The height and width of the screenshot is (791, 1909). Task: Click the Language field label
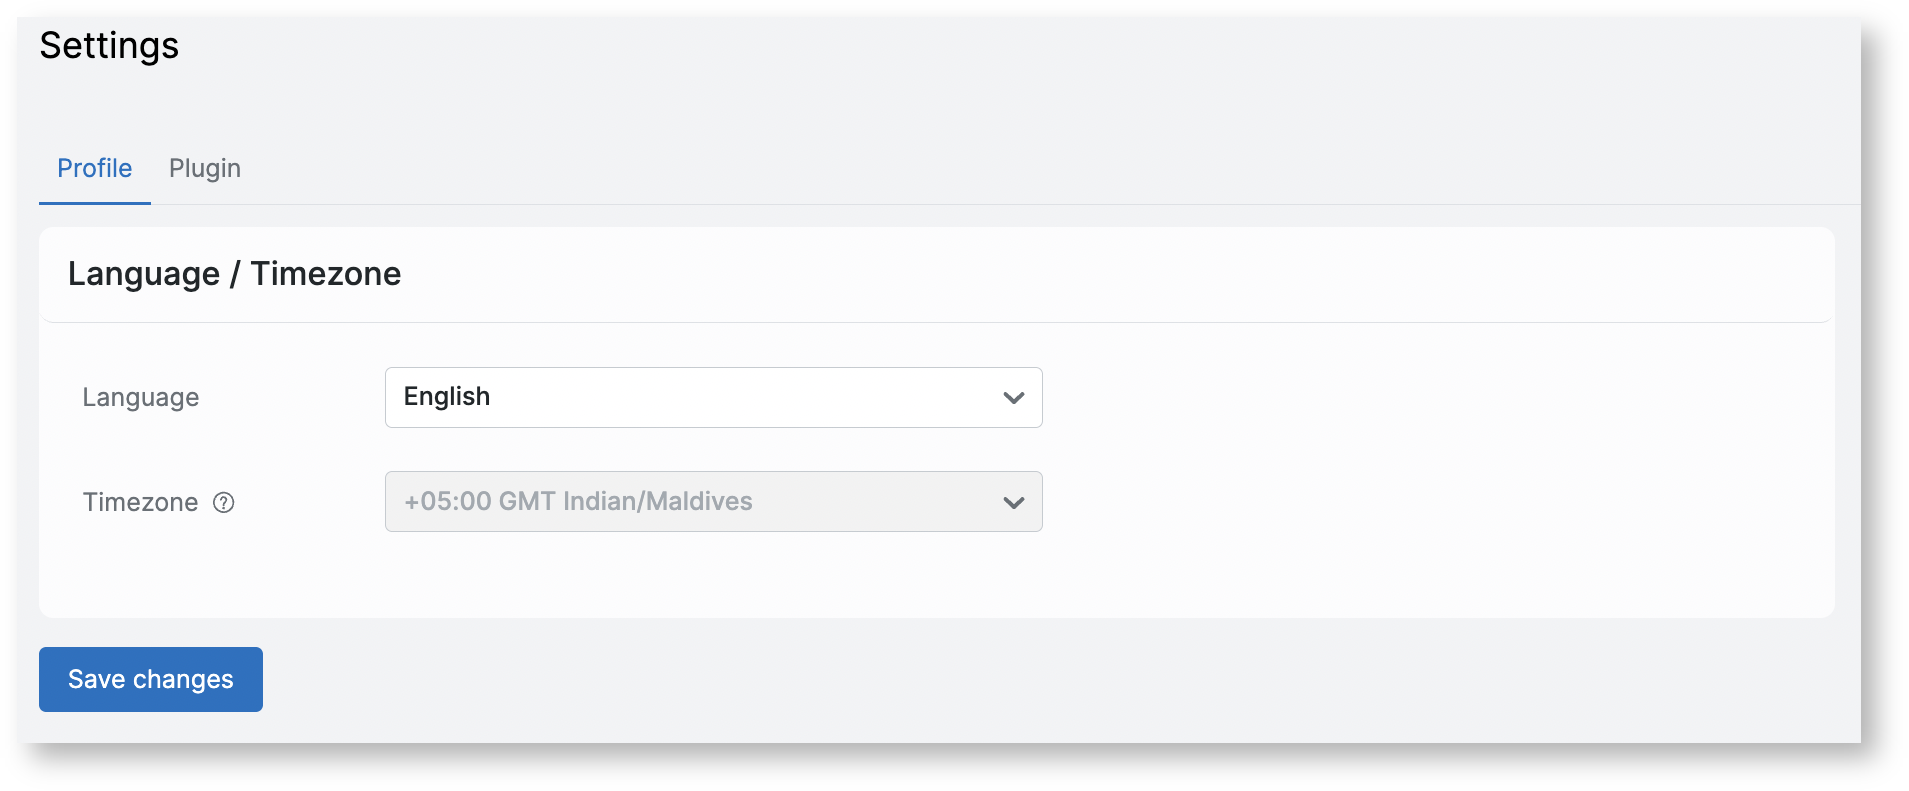[x=141, y=398]
